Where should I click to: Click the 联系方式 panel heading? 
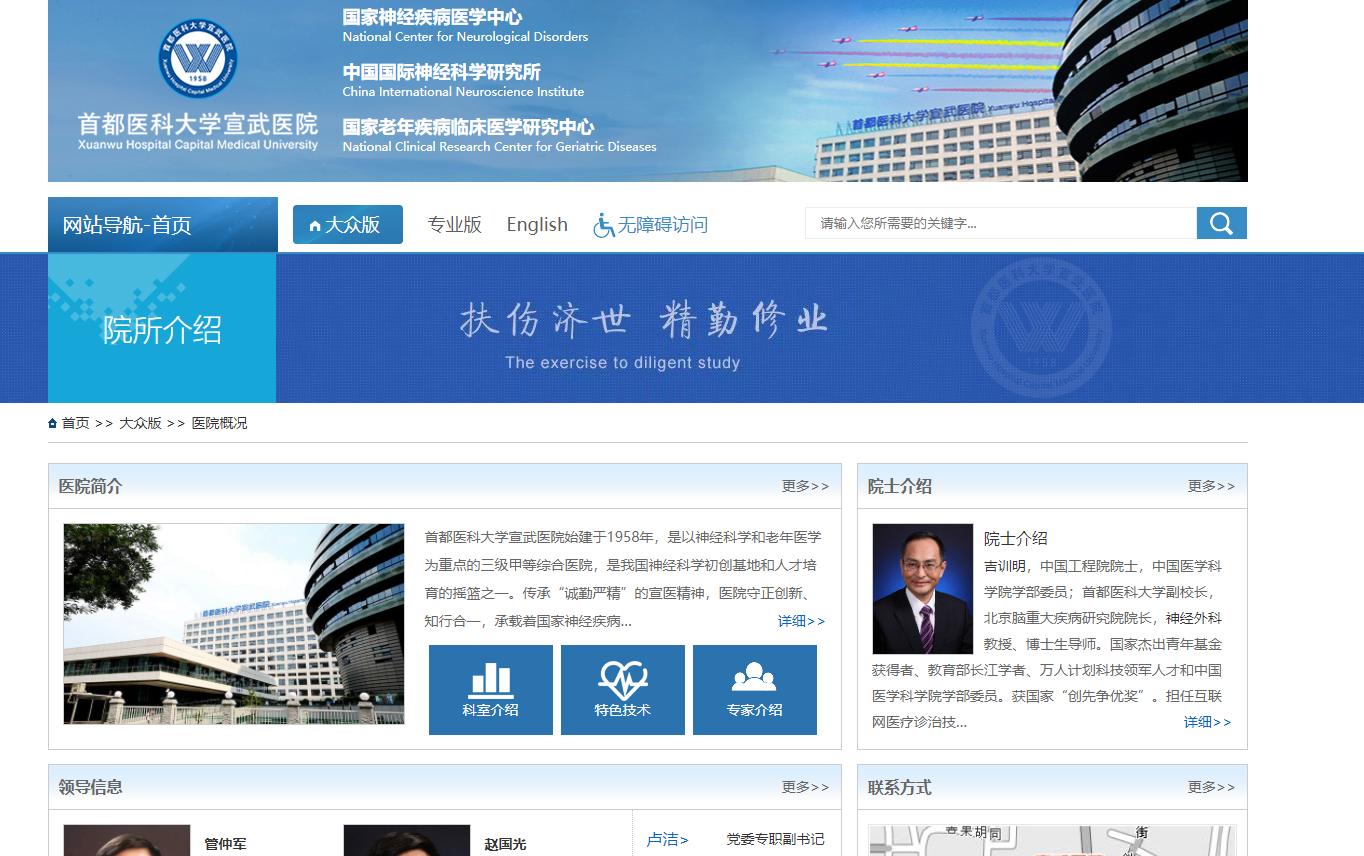point(900,787)
